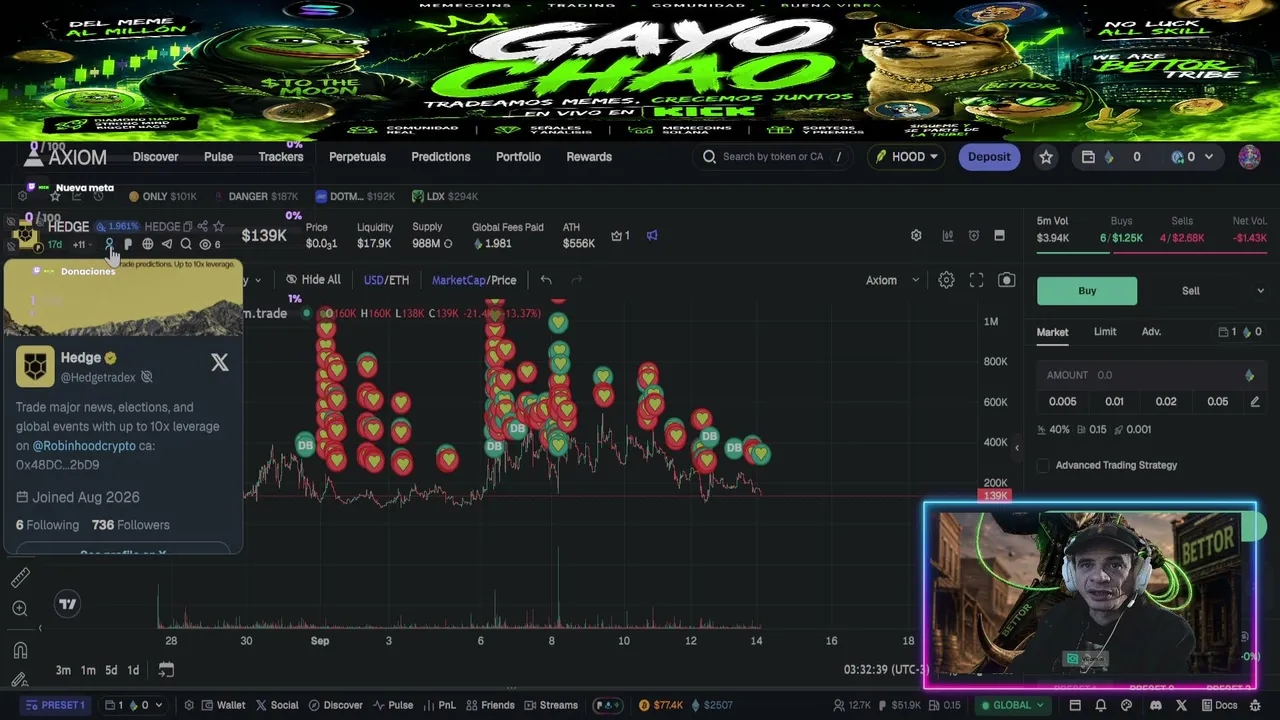The height and width of the screenshot is (720, 1280).
Task: Edit the preset amounts with pencil
Action: (1255, 402)
